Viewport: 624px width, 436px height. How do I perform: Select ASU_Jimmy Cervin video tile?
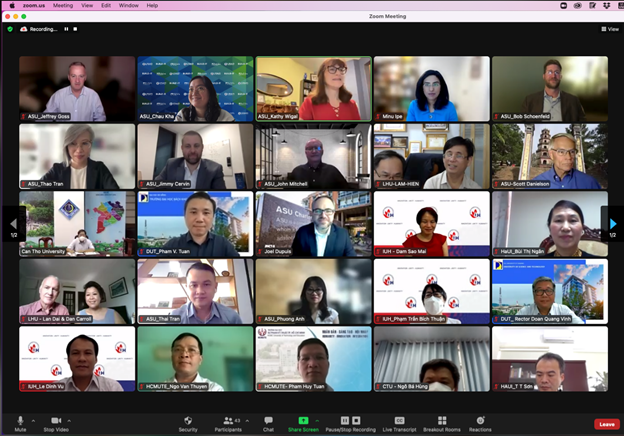[195, 156]
